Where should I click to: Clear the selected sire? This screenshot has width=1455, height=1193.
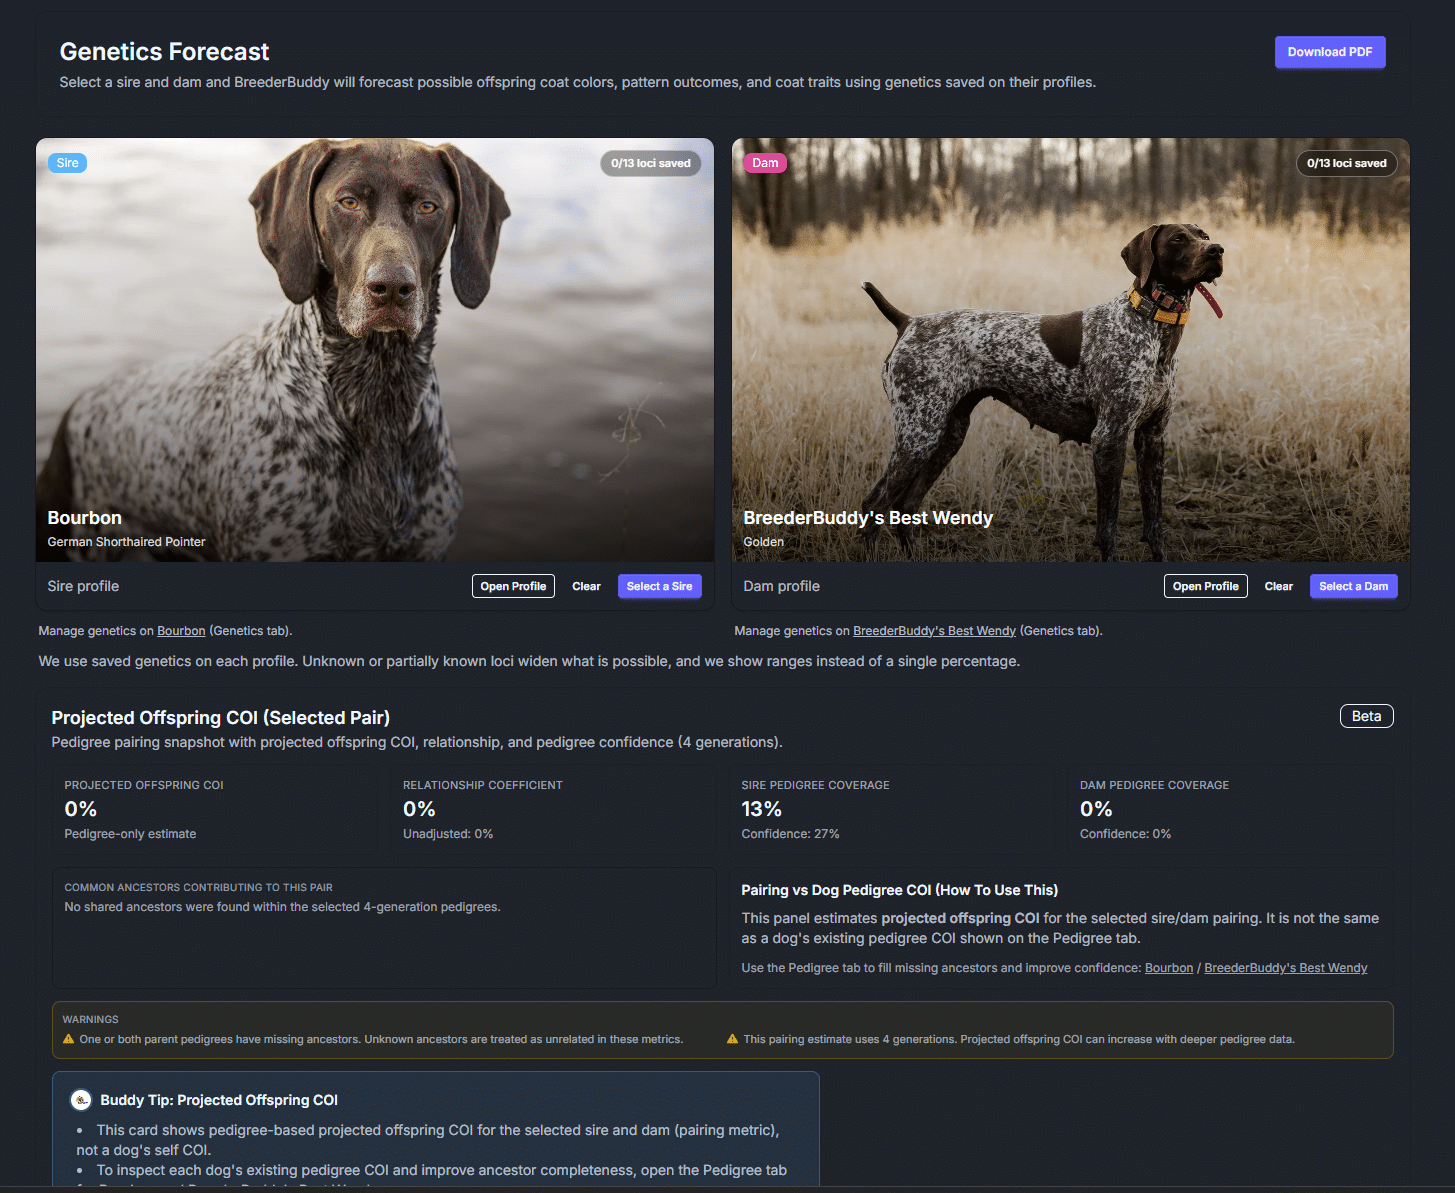point(586,586)
